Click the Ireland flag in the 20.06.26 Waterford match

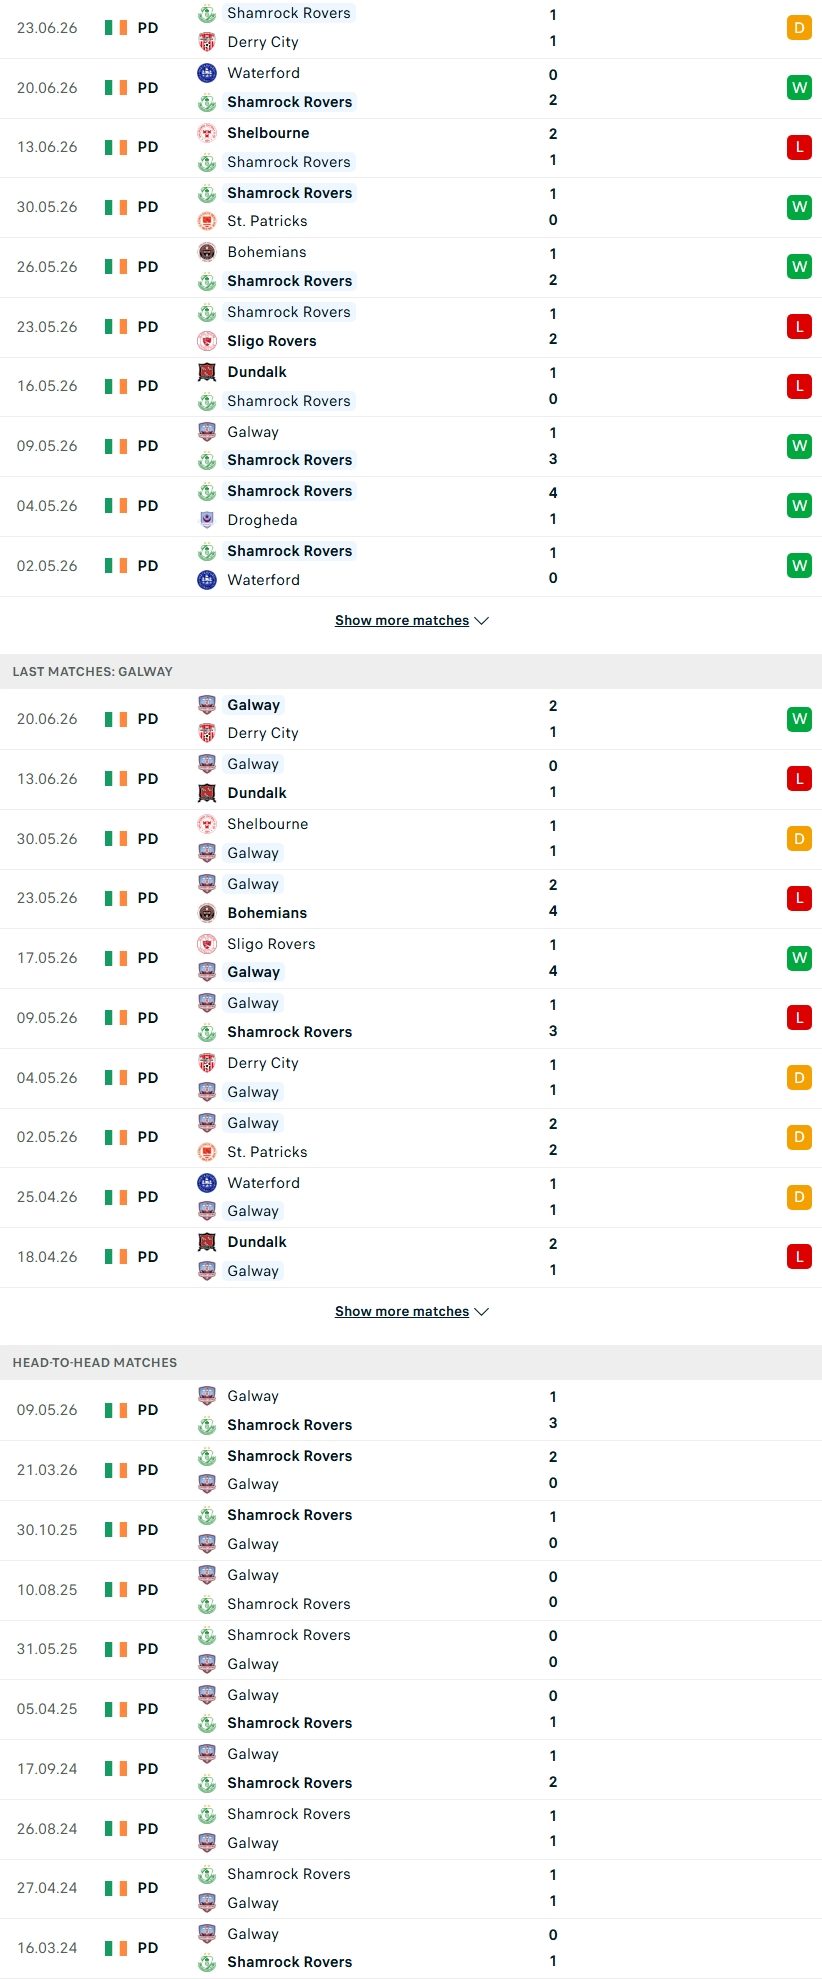116,88
